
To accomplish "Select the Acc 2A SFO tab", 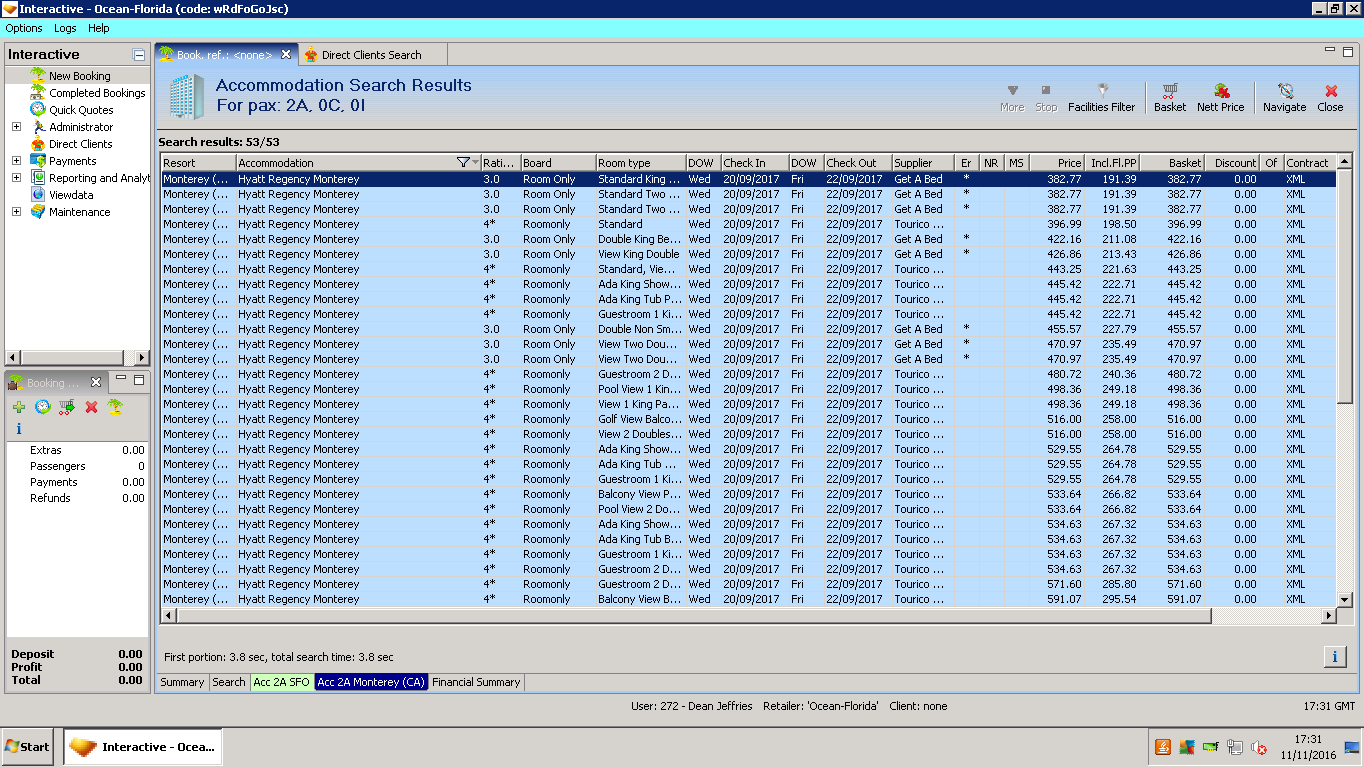I will [x=281, y=682].
